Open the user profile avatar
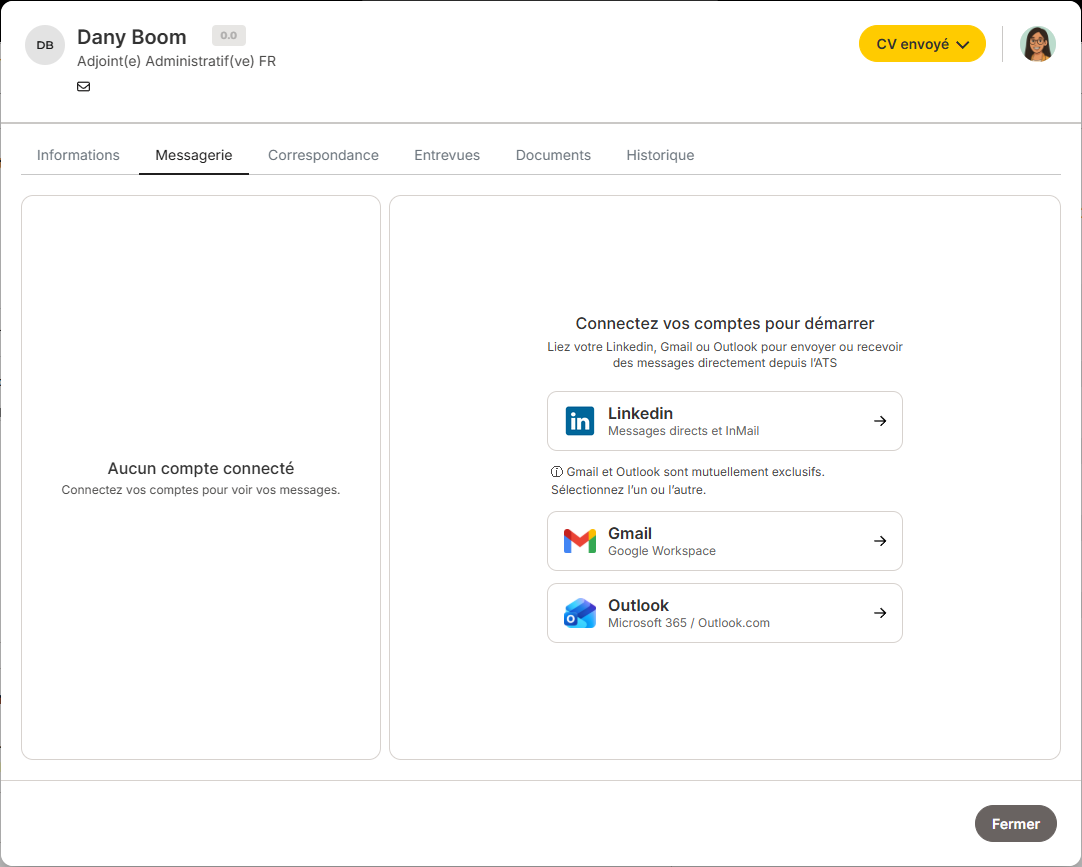The width and height of the screenshot is (1082, 867). pos(1037,44)
